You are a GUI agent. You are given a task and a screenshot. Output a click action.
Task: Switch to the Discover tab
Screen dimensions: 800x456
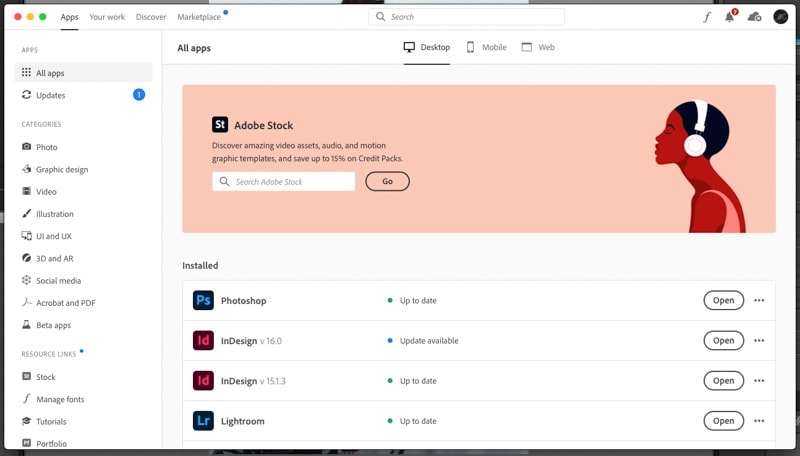[x=151, y=17]
